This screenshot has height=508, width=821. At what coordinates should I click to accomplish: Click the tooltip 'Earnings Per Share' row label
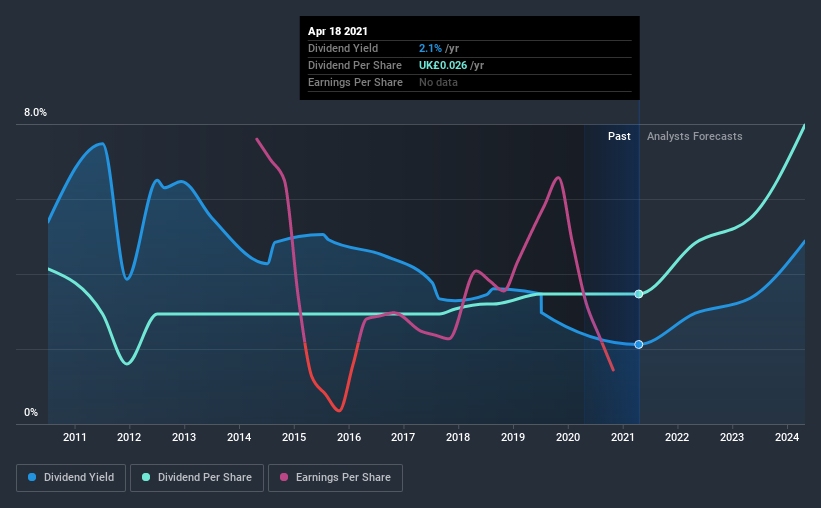356,82
